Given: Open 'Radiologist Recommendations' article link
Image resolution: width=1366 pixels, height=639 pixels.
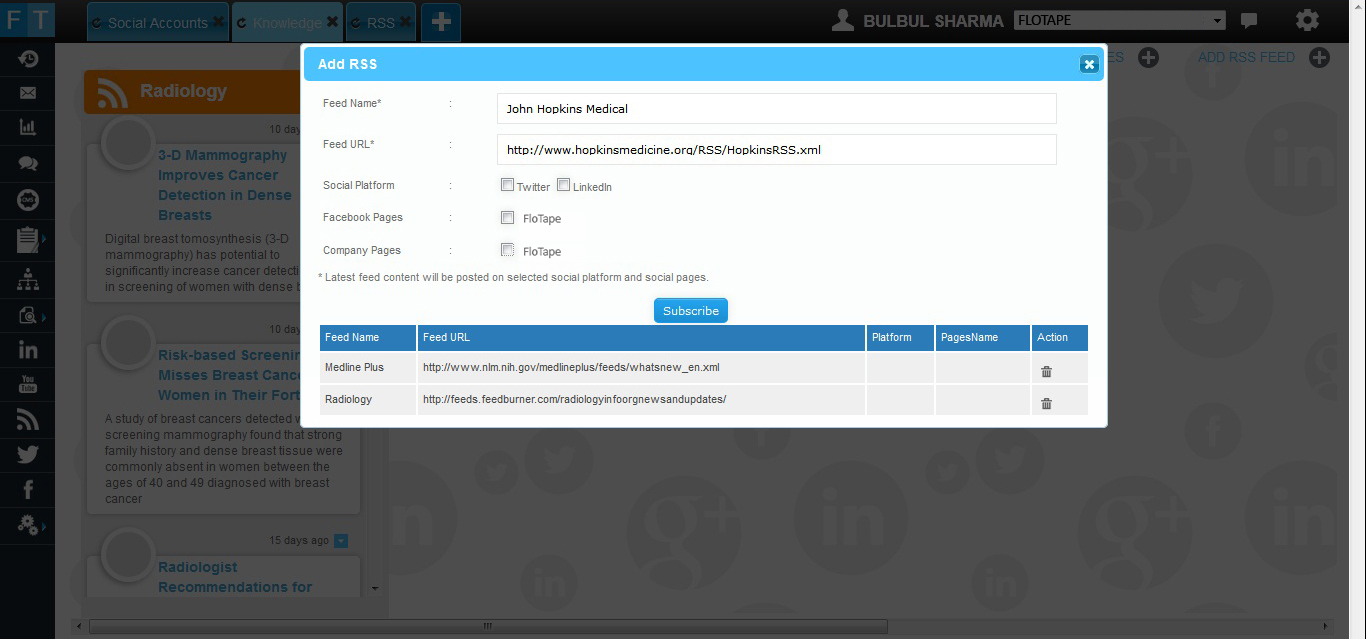Looking at the screenshot, I should coord(235,577).
